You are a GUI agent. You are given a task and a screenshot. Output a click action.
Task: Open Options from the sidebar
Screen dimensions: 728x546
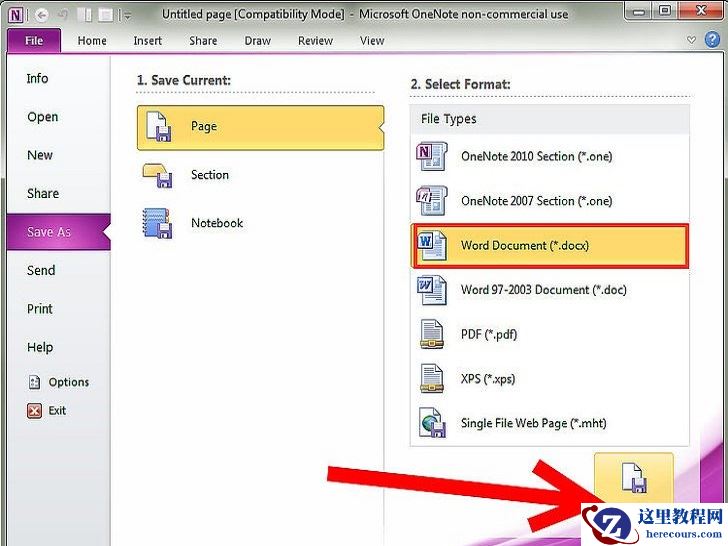click(x=59, y=382)
